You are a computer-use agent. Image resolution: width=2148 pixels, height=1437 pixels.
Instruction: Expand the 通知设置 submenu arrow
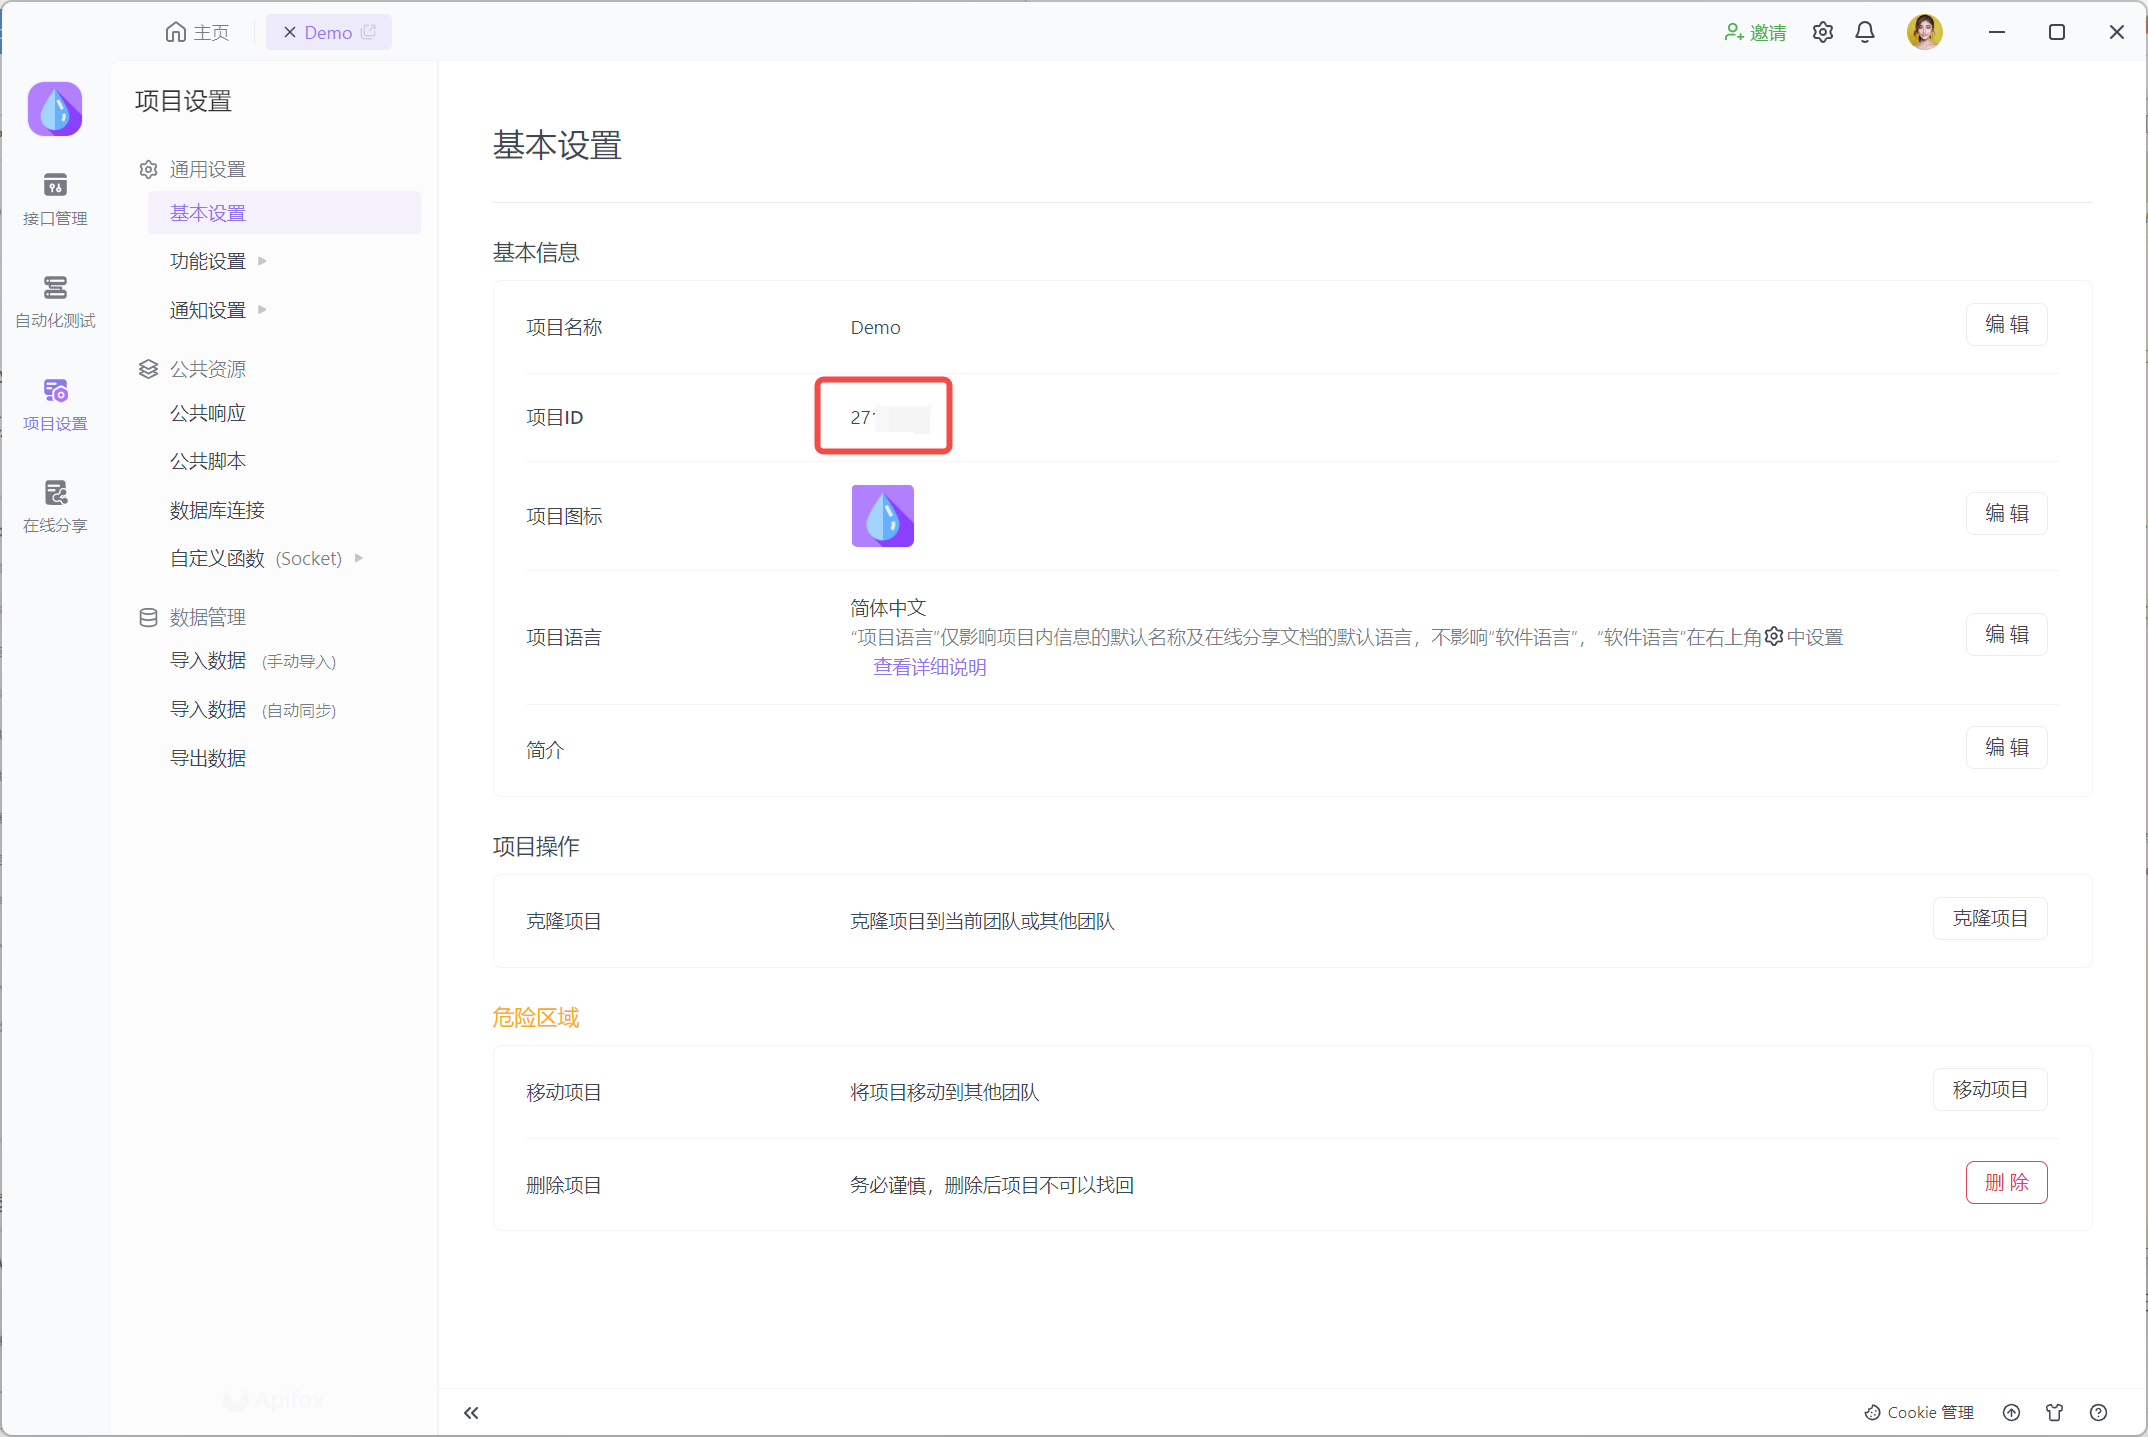click(262, 310)
